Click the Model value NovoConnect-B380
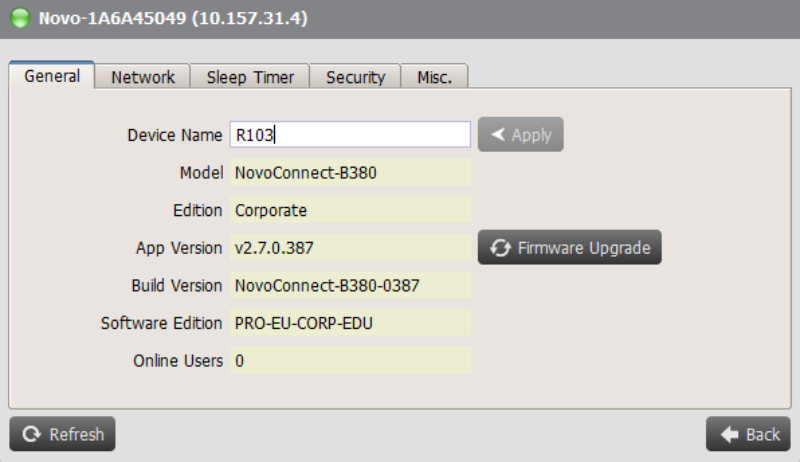The width and height of the screenshot is (800, 462). point(350,172)
